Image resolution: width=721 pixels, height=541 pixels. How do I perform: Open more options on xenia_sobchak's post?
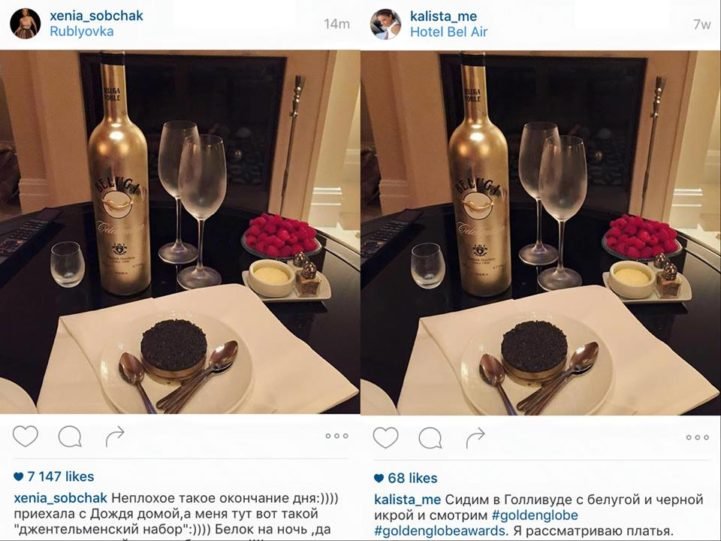[337, 436]
